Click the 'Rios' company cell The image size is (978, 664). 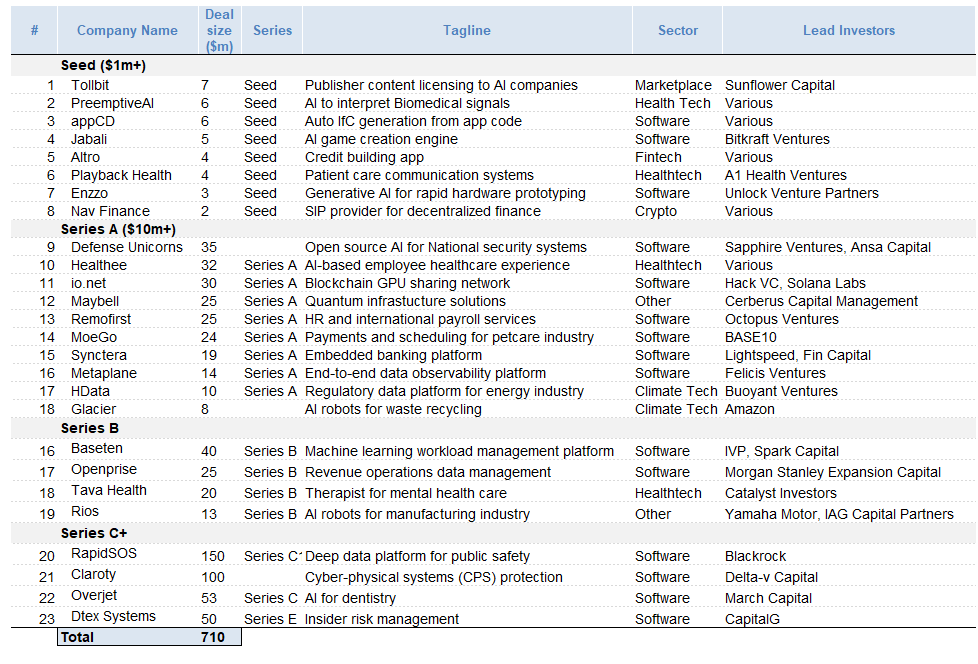pyautogui.click(x=85, y=512)
